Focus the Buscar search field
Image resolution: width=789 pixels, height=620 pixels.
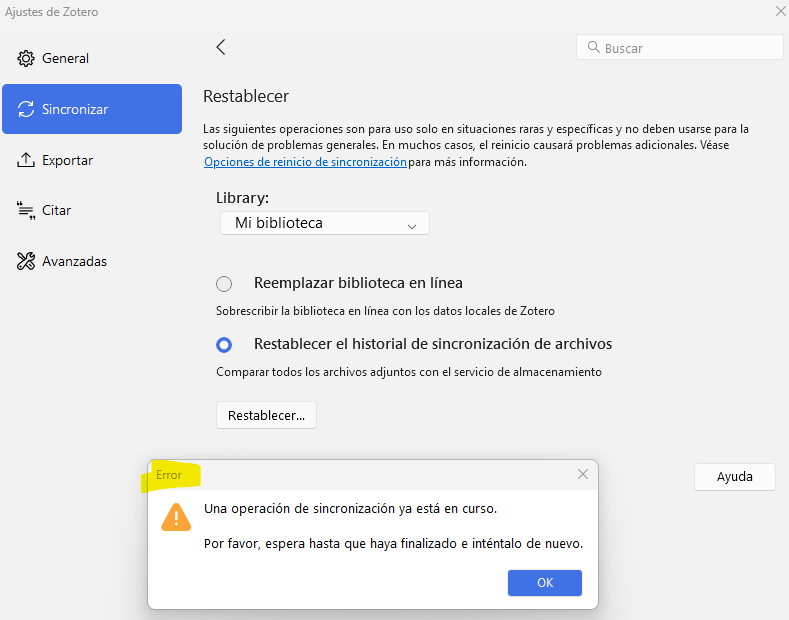(680, 47)
